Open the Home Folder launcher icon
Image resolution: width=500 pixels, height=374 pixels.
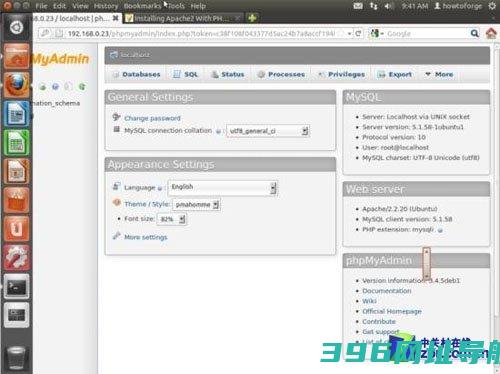(x=16, y=56)
